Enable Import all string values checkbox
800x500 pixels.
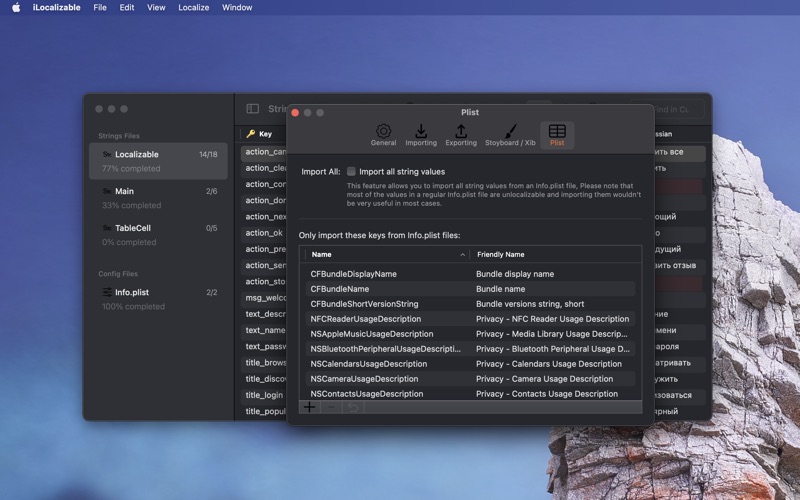[351, 171]
